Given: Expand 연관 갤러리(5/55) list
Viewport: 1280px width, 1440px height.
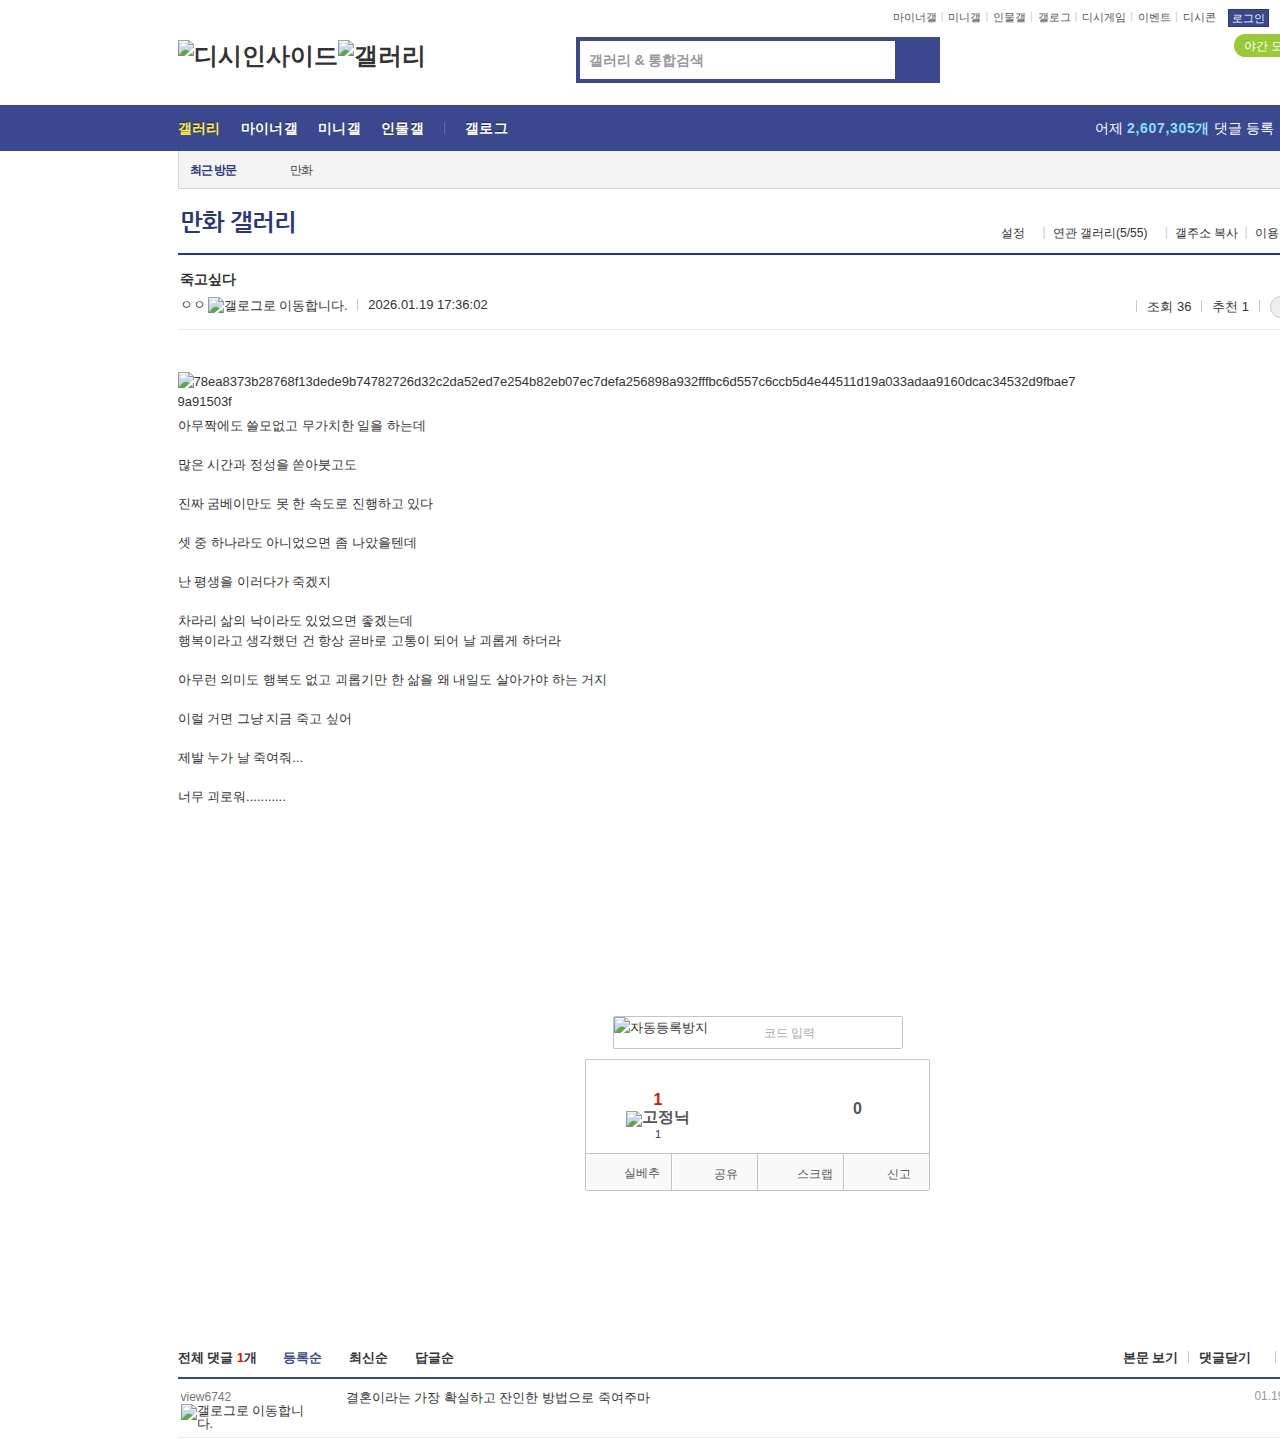Looking at the screenshot, I should [x=1100, y=233].
